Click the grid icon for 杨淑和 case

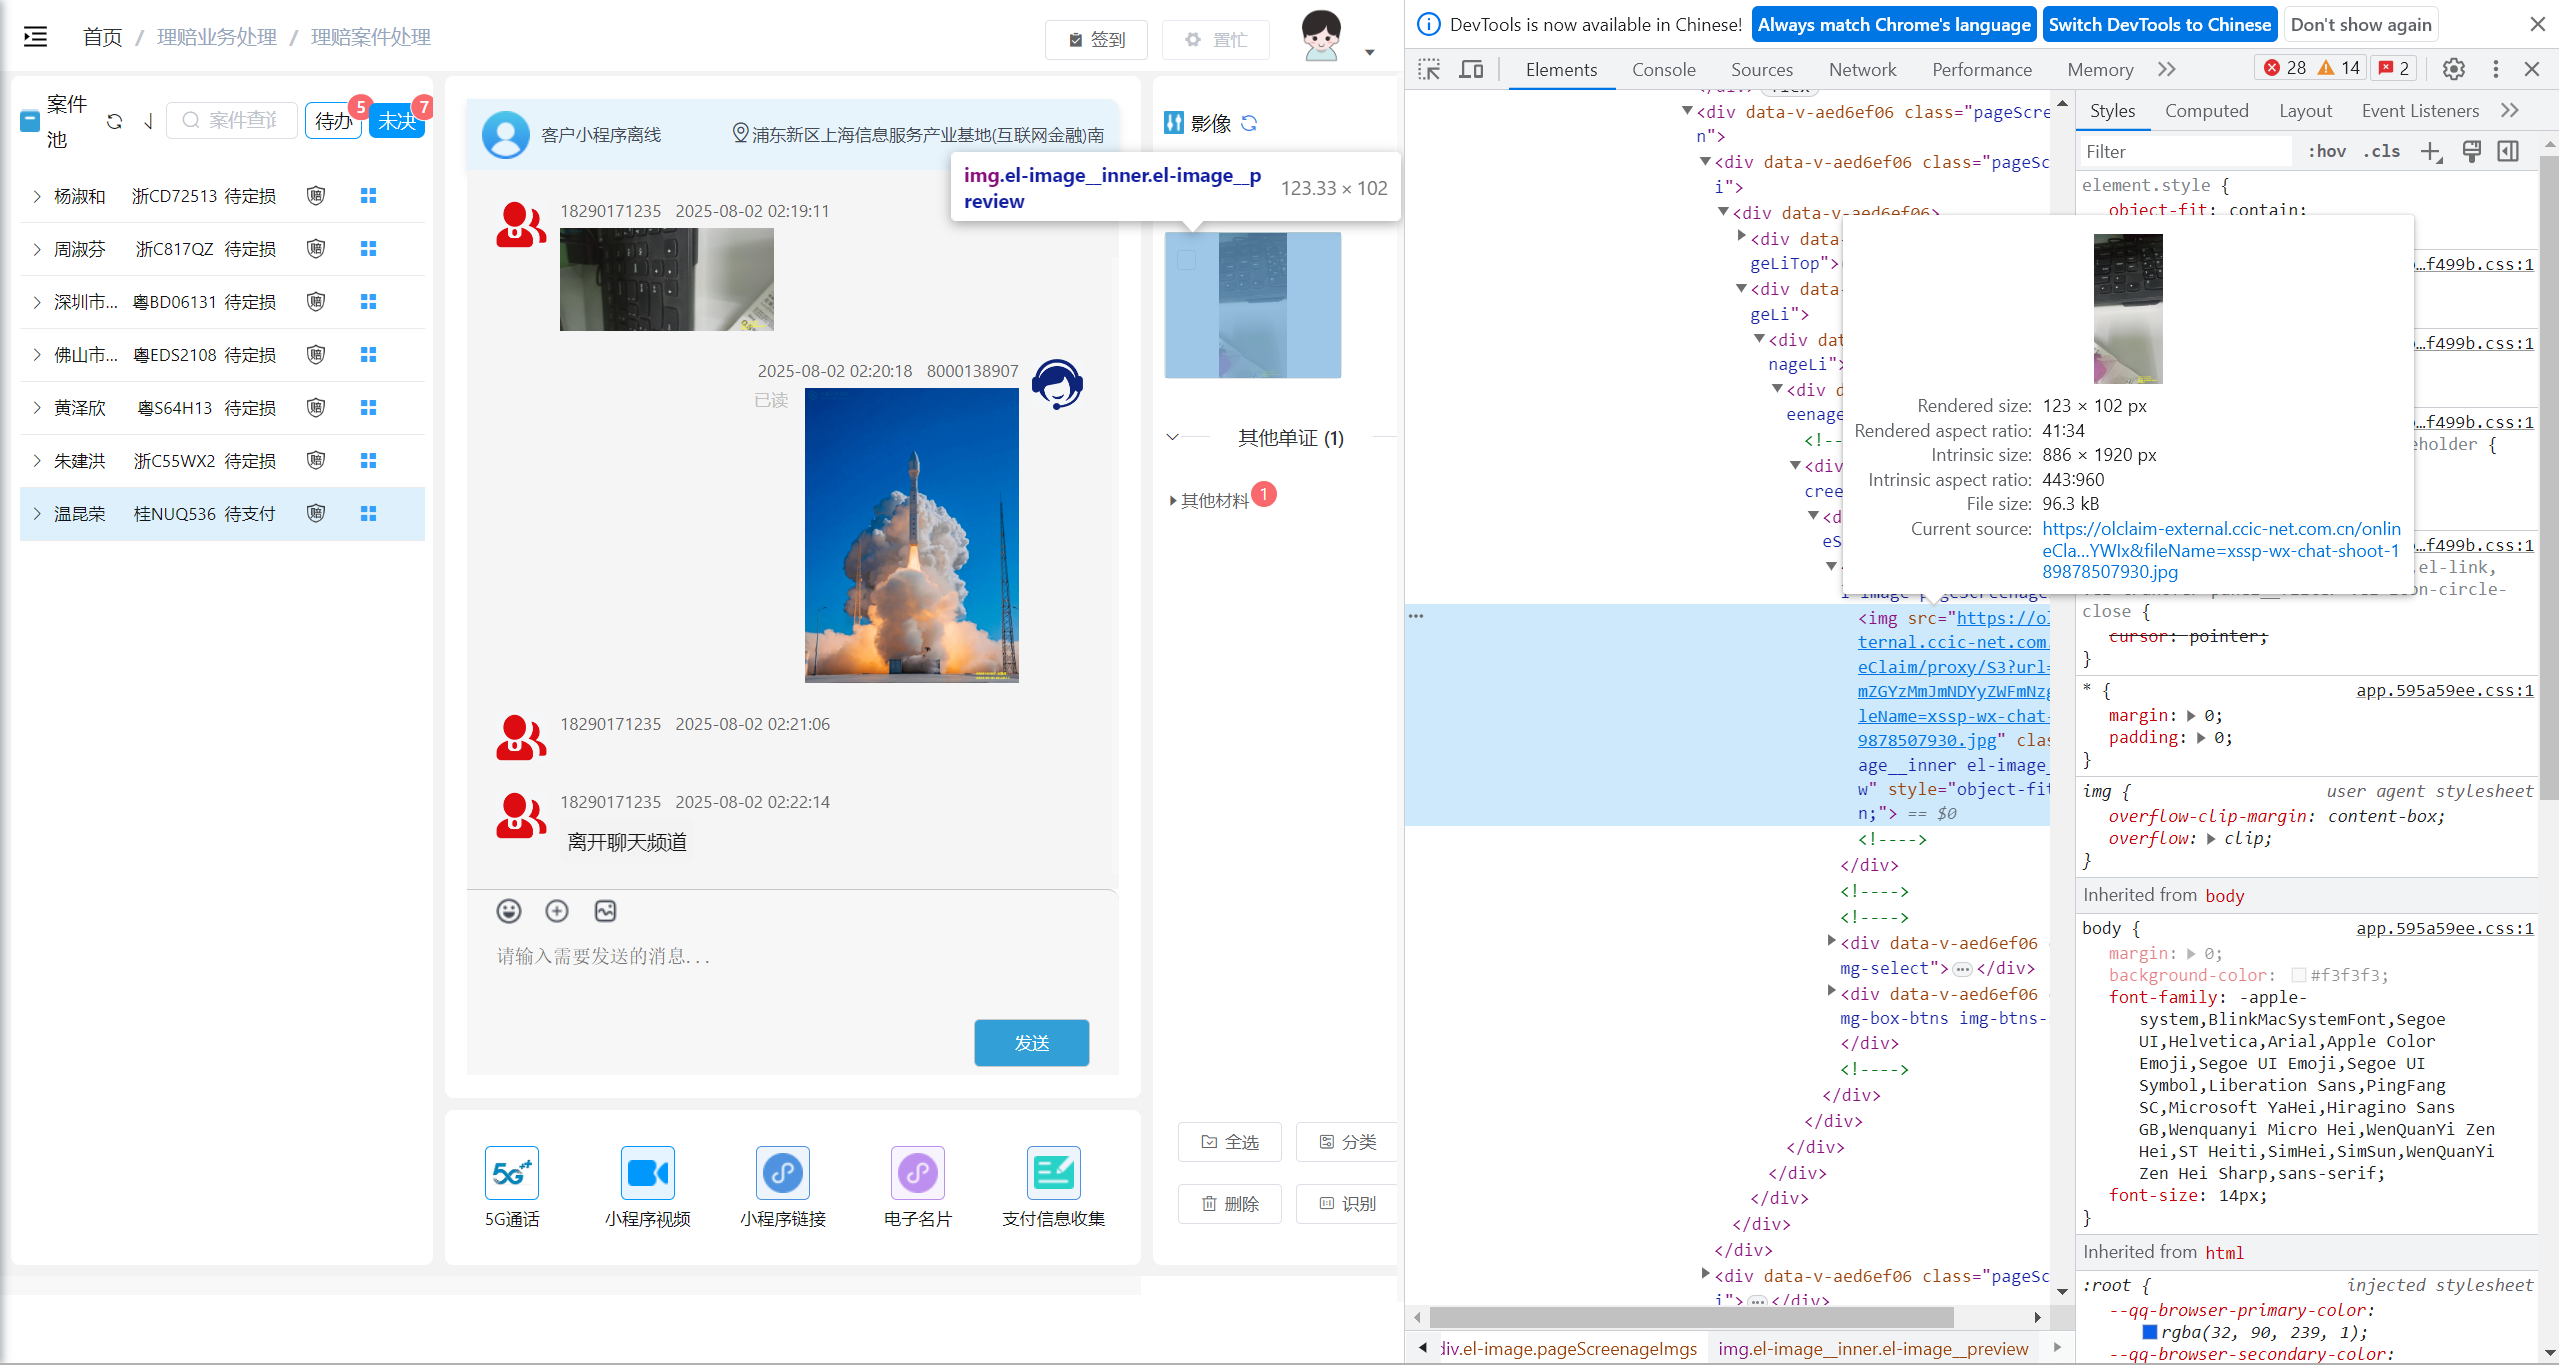pyautogui.click(x=368, y=196)
